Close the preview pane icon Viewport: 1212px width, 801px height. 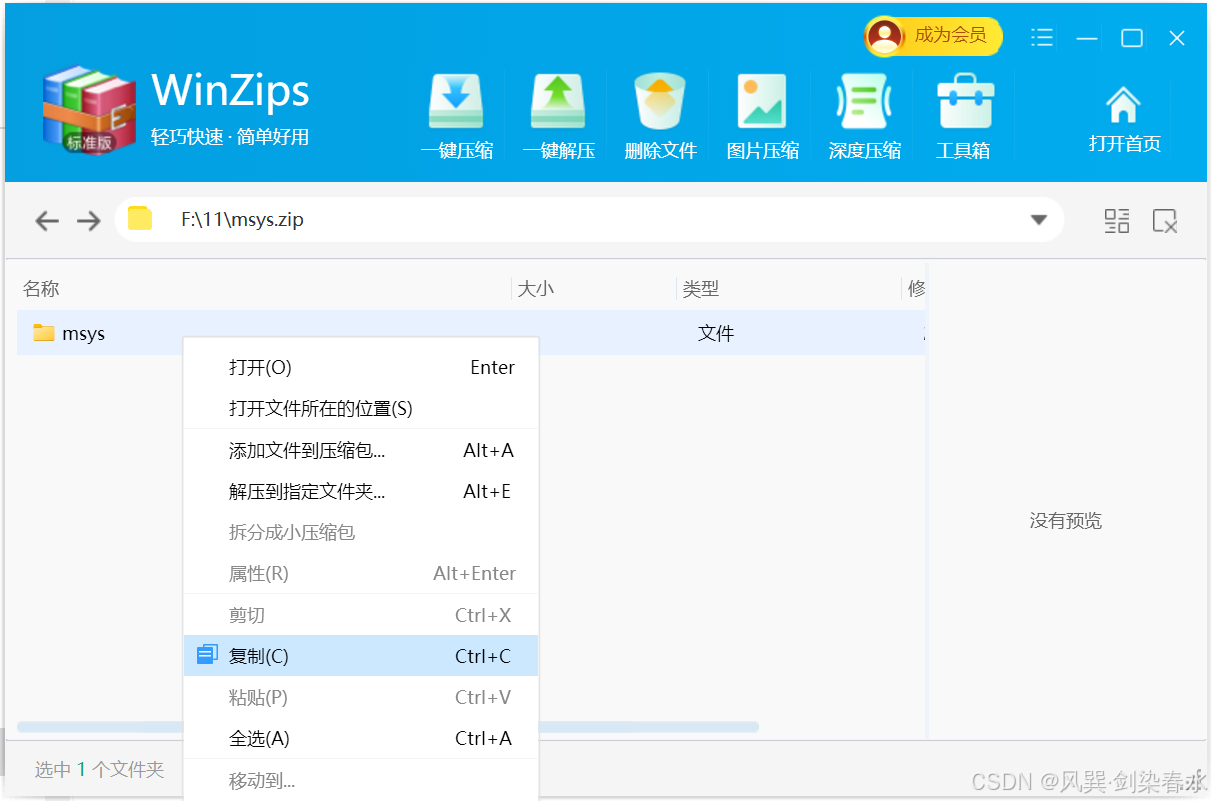pyautogui.click(x=1165, y=221)
